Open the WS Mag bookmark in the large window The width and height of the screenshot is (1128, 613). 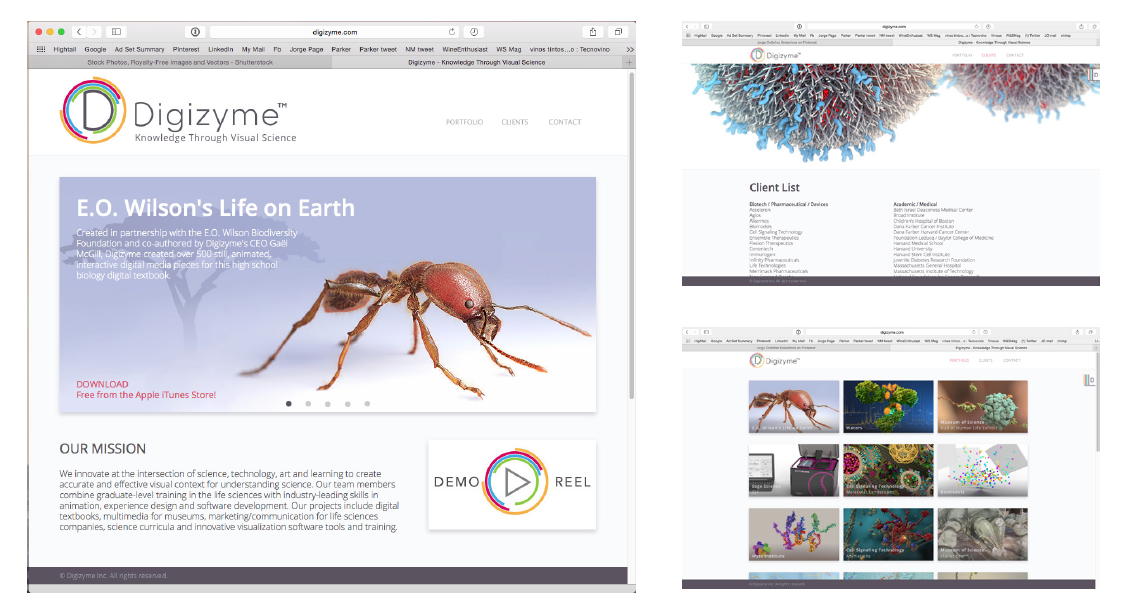pyautogui.click(x=509, y=50)
